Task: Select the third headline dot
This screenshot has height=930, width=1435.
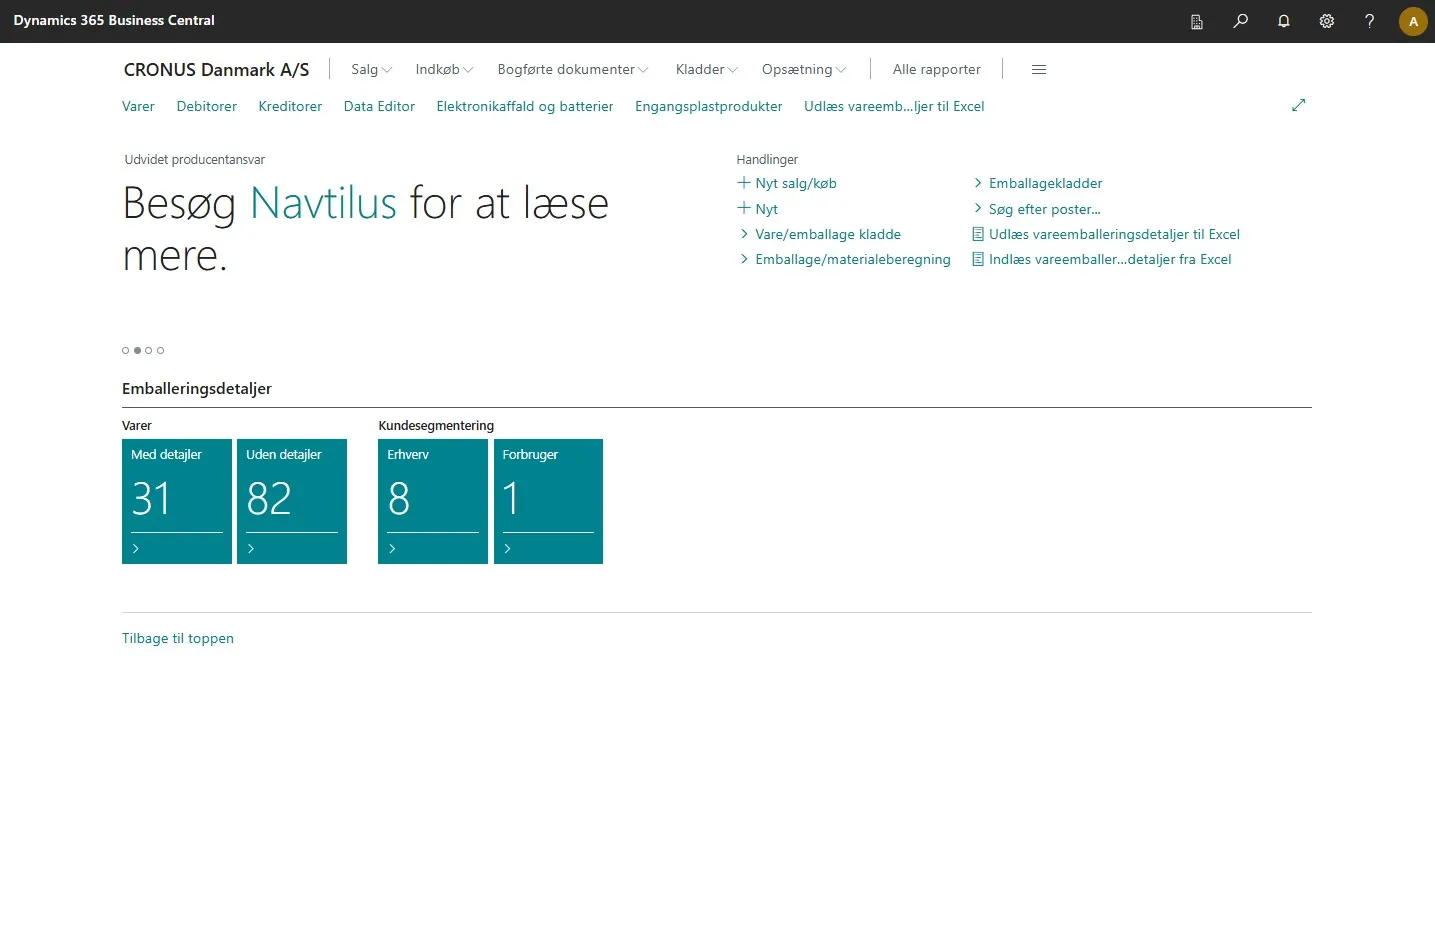Action: [x=149, y=351]
